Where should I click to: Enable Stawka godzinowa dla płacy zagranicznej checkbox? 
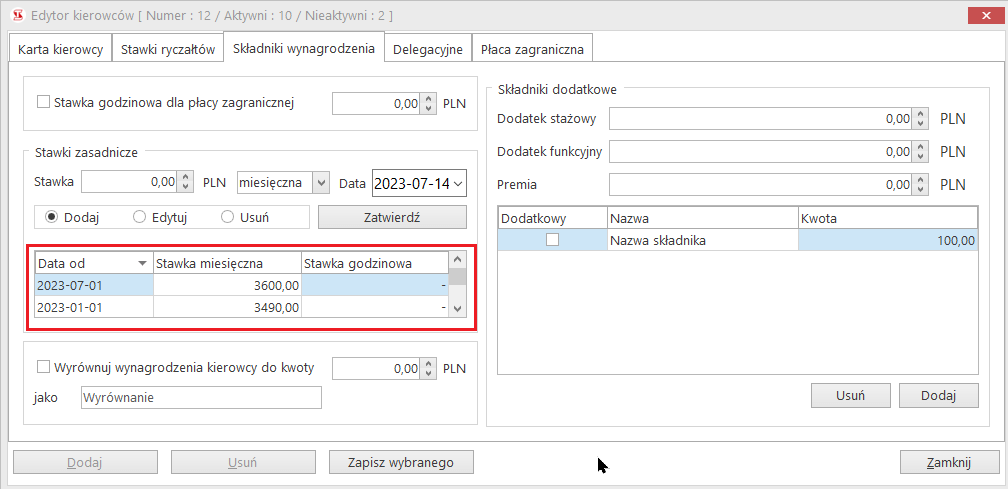44,102
